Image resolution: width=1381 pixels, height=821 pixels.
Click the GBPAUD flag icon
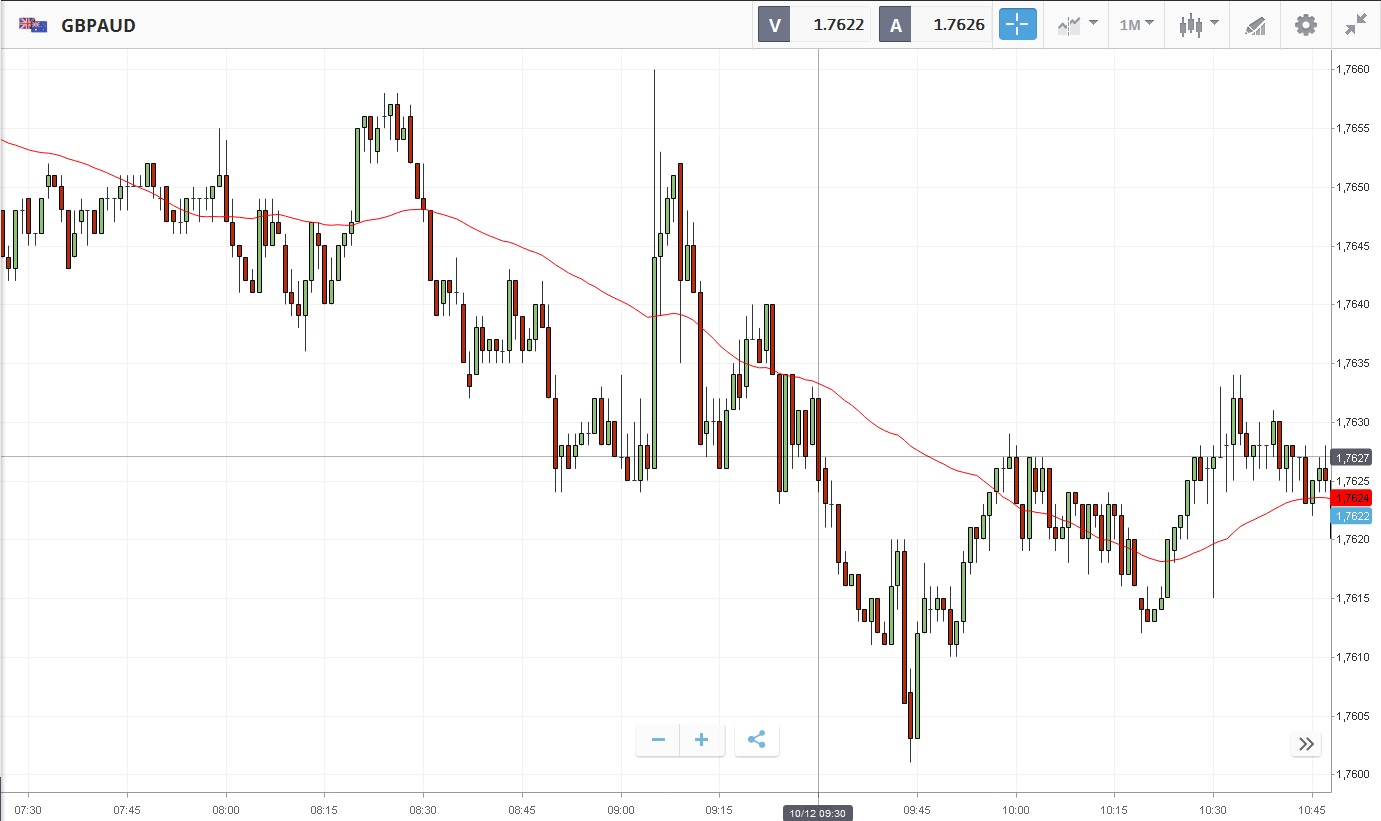(x=33, y=25)
